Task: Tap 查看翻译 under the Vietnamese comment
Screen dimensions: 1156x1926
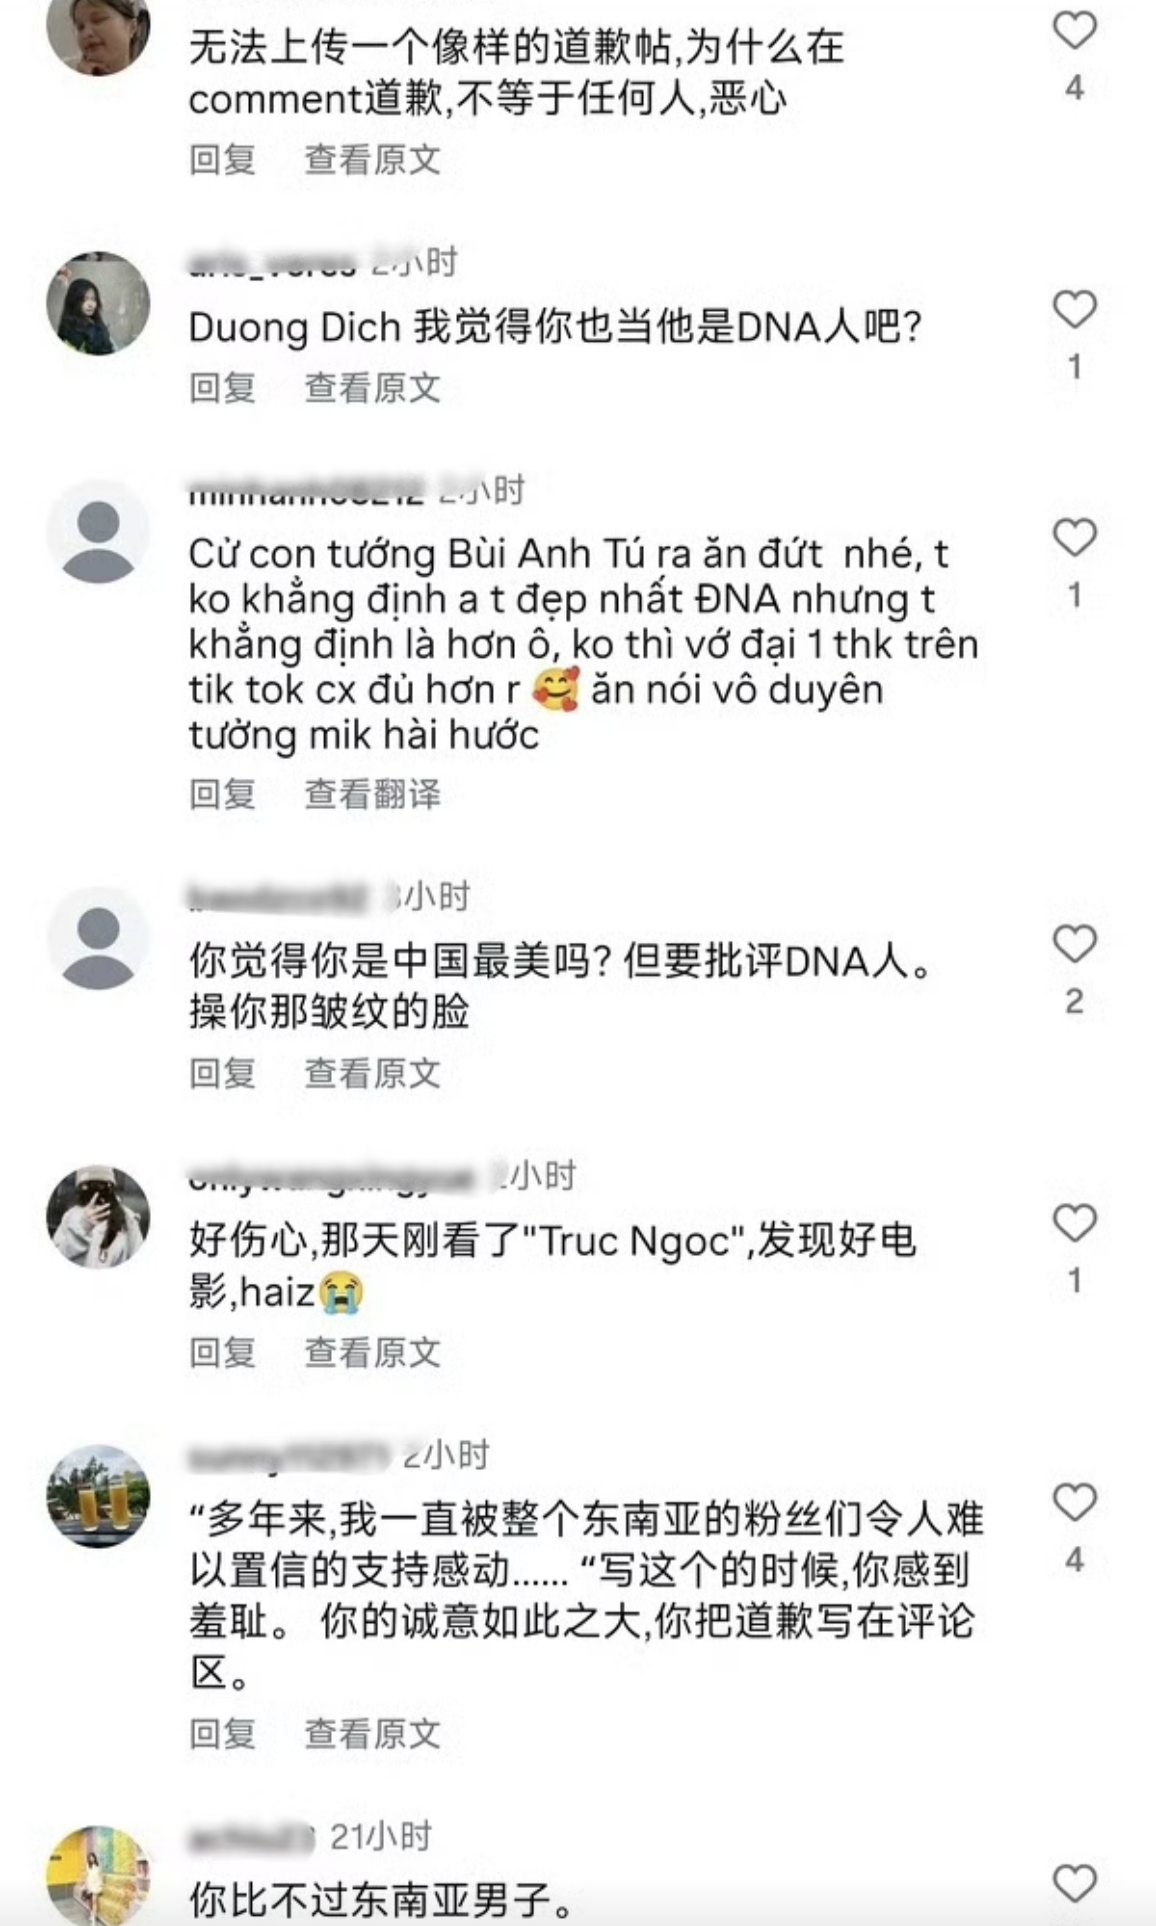Action: pyautogui.click(x=372, y=794)
